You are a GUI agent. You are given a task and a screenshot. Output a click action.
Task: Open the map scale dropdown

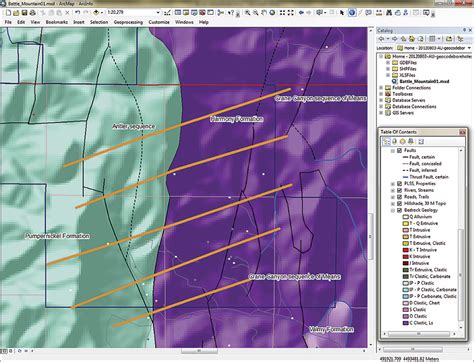point(158,13)
